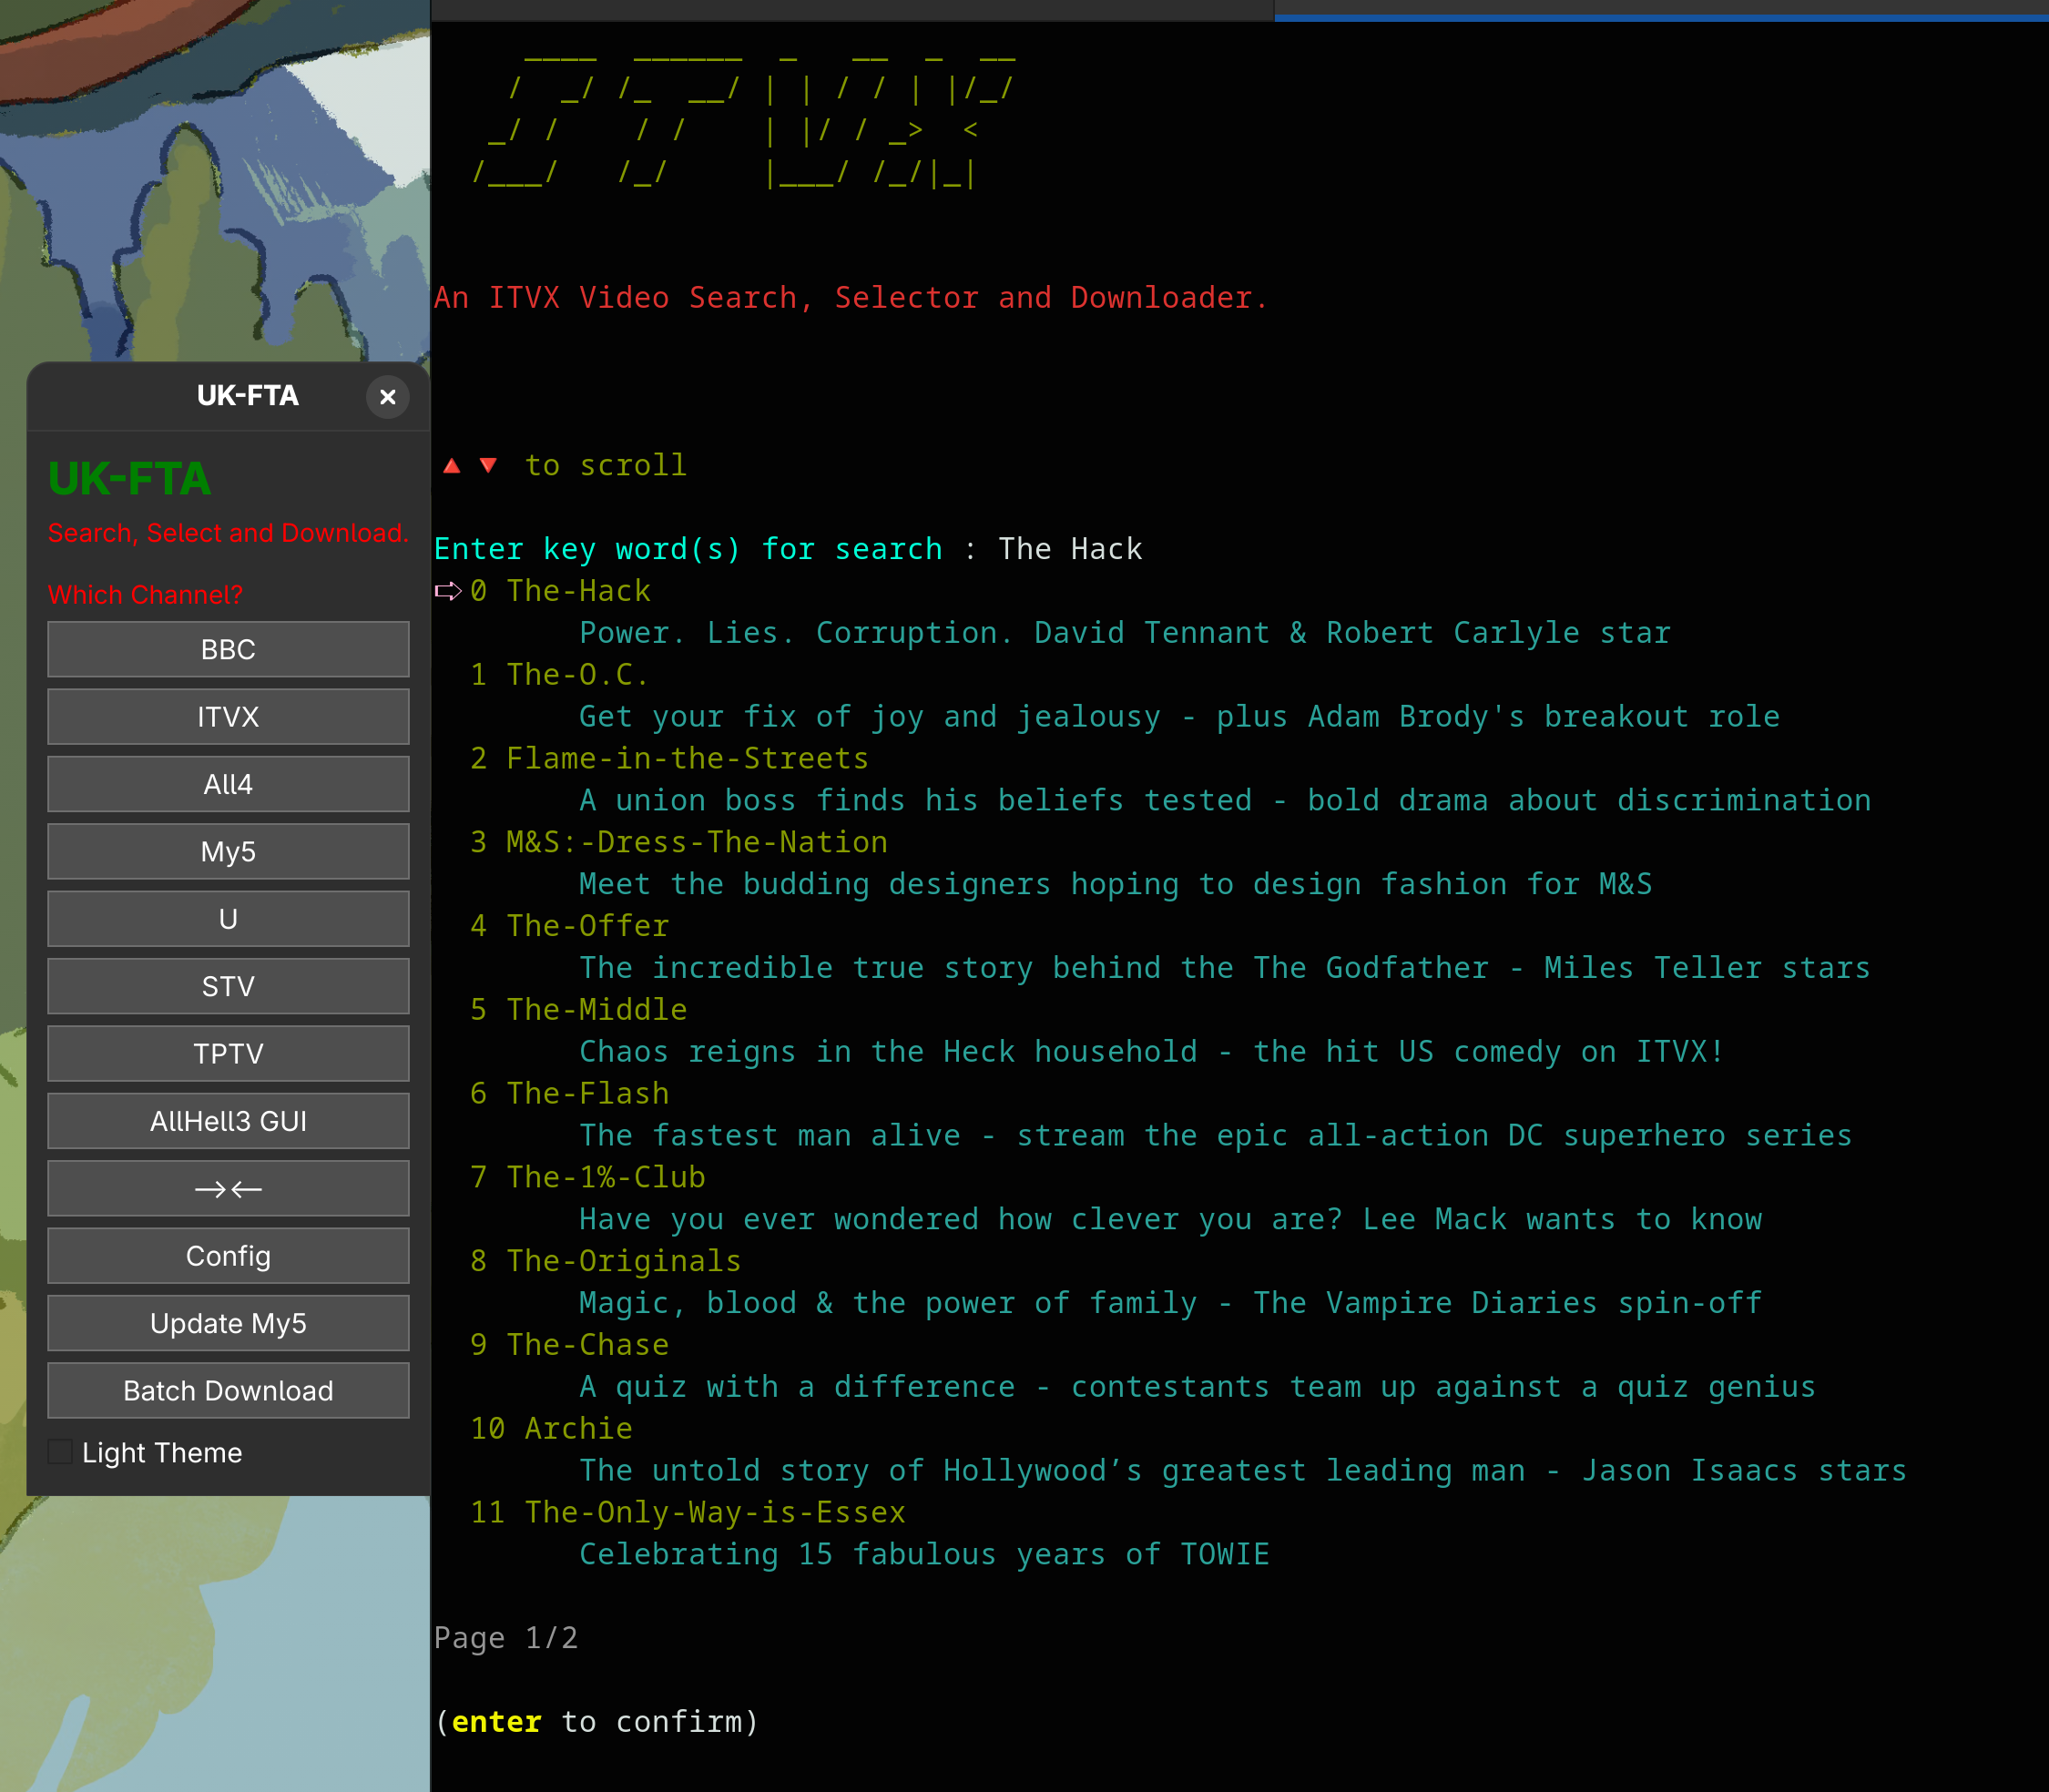Viewport: 2049px width, 1792px height.
Task: Launch AllHell3 GUI
Action: pos(228,1121)
